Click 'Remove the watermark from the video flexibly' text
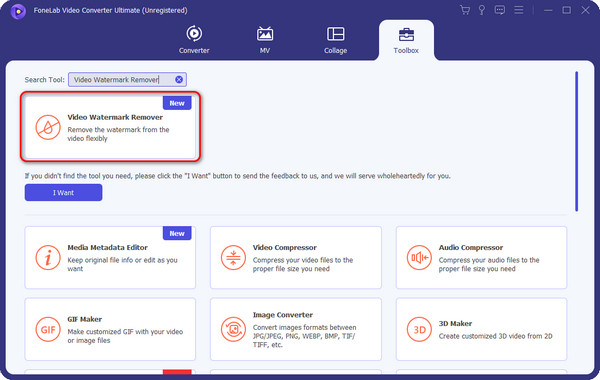The image size is (600, 380). (x=118, y=134)
